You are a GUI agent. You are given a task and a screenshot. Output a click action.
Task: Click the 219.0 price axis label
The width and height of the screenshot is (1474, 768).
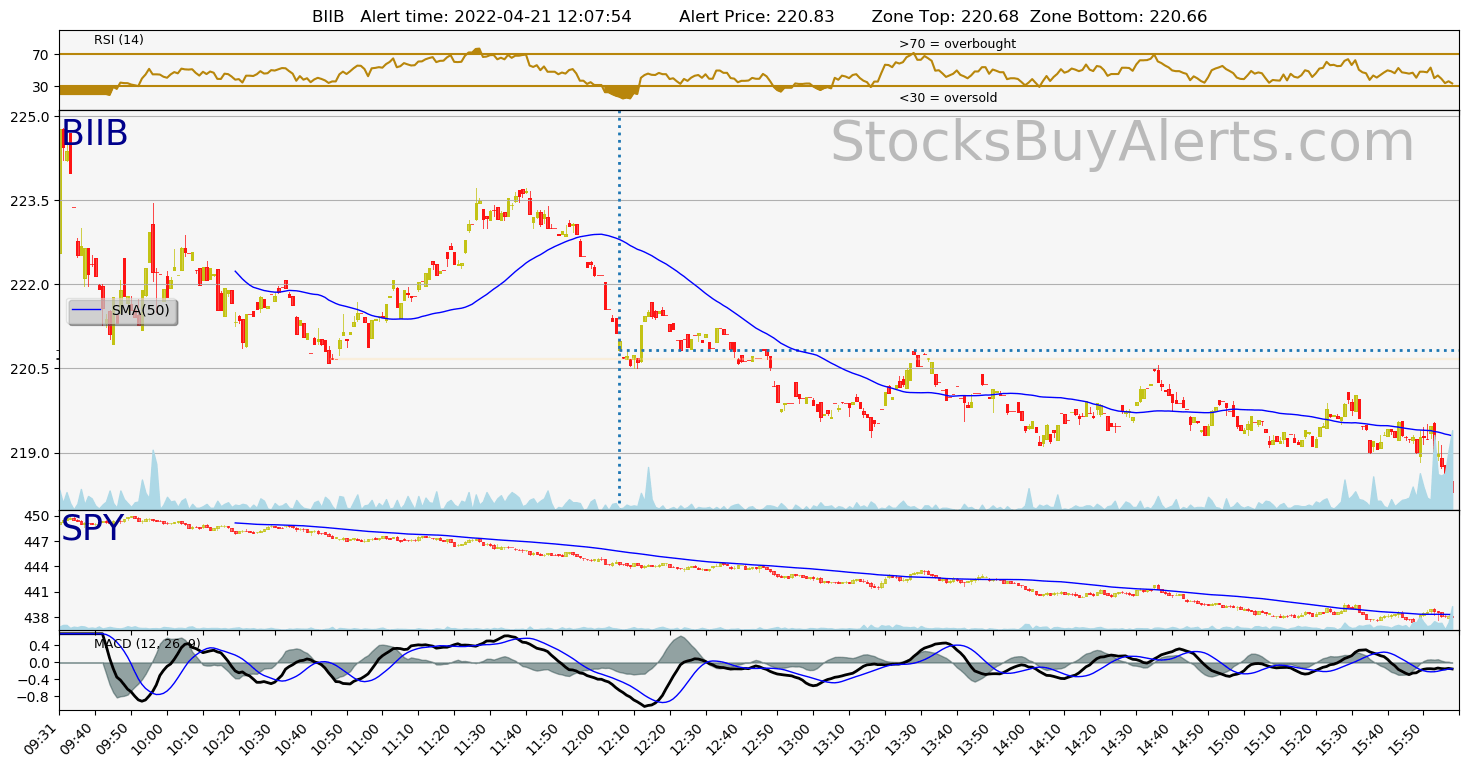pos(29,453)
